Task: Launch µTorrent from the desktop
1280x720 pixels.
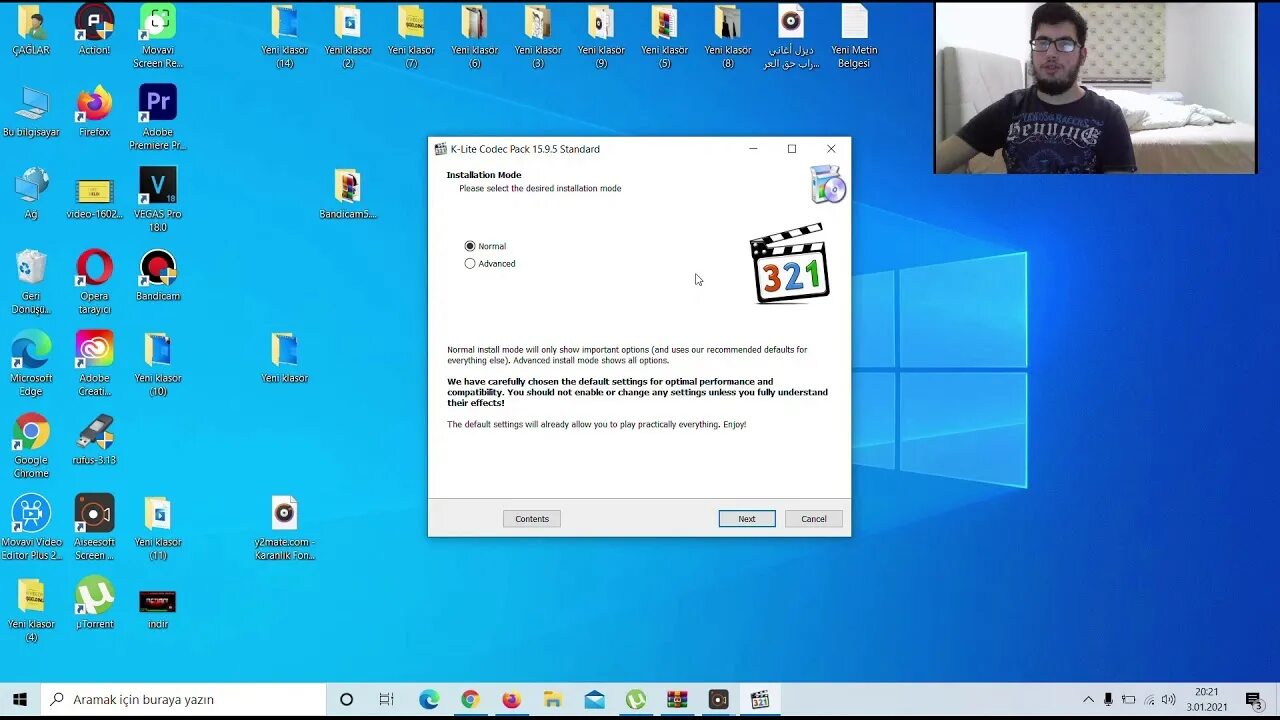Action: tap(94, 604)
